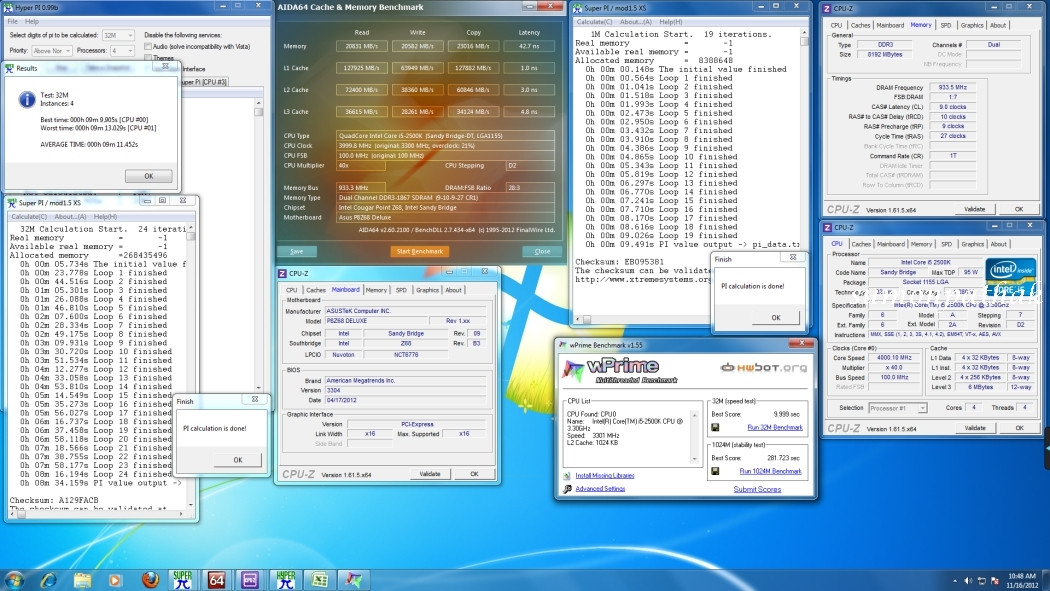
Task: Open the Processor #1 selection dropdown in CPU-Z
Action: [897, 408]
